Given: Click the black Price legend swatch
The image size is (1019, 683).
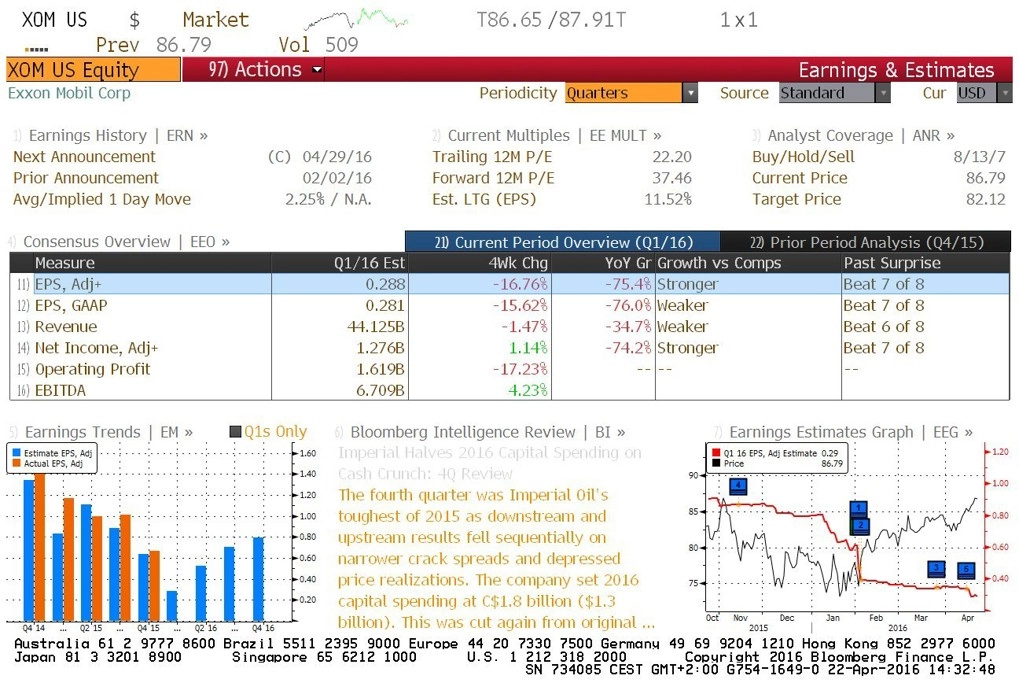Looking at the screenshot, I should pos(716,463).
